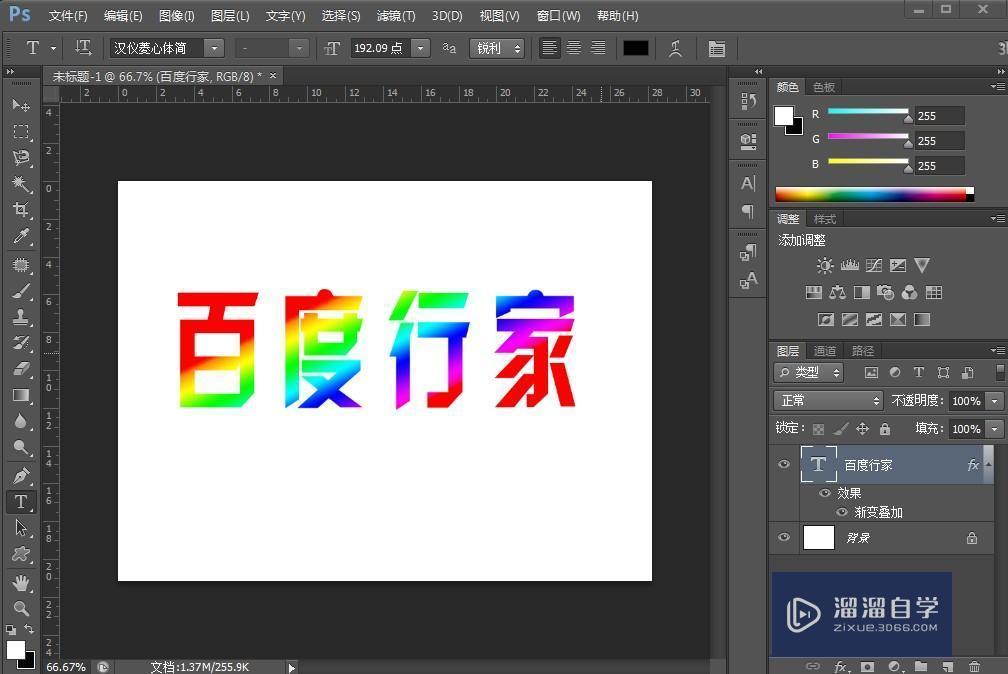The image size is (1008, 674).
Task: Open the font size dropdown 192.09 点
Action: (420, 48)
